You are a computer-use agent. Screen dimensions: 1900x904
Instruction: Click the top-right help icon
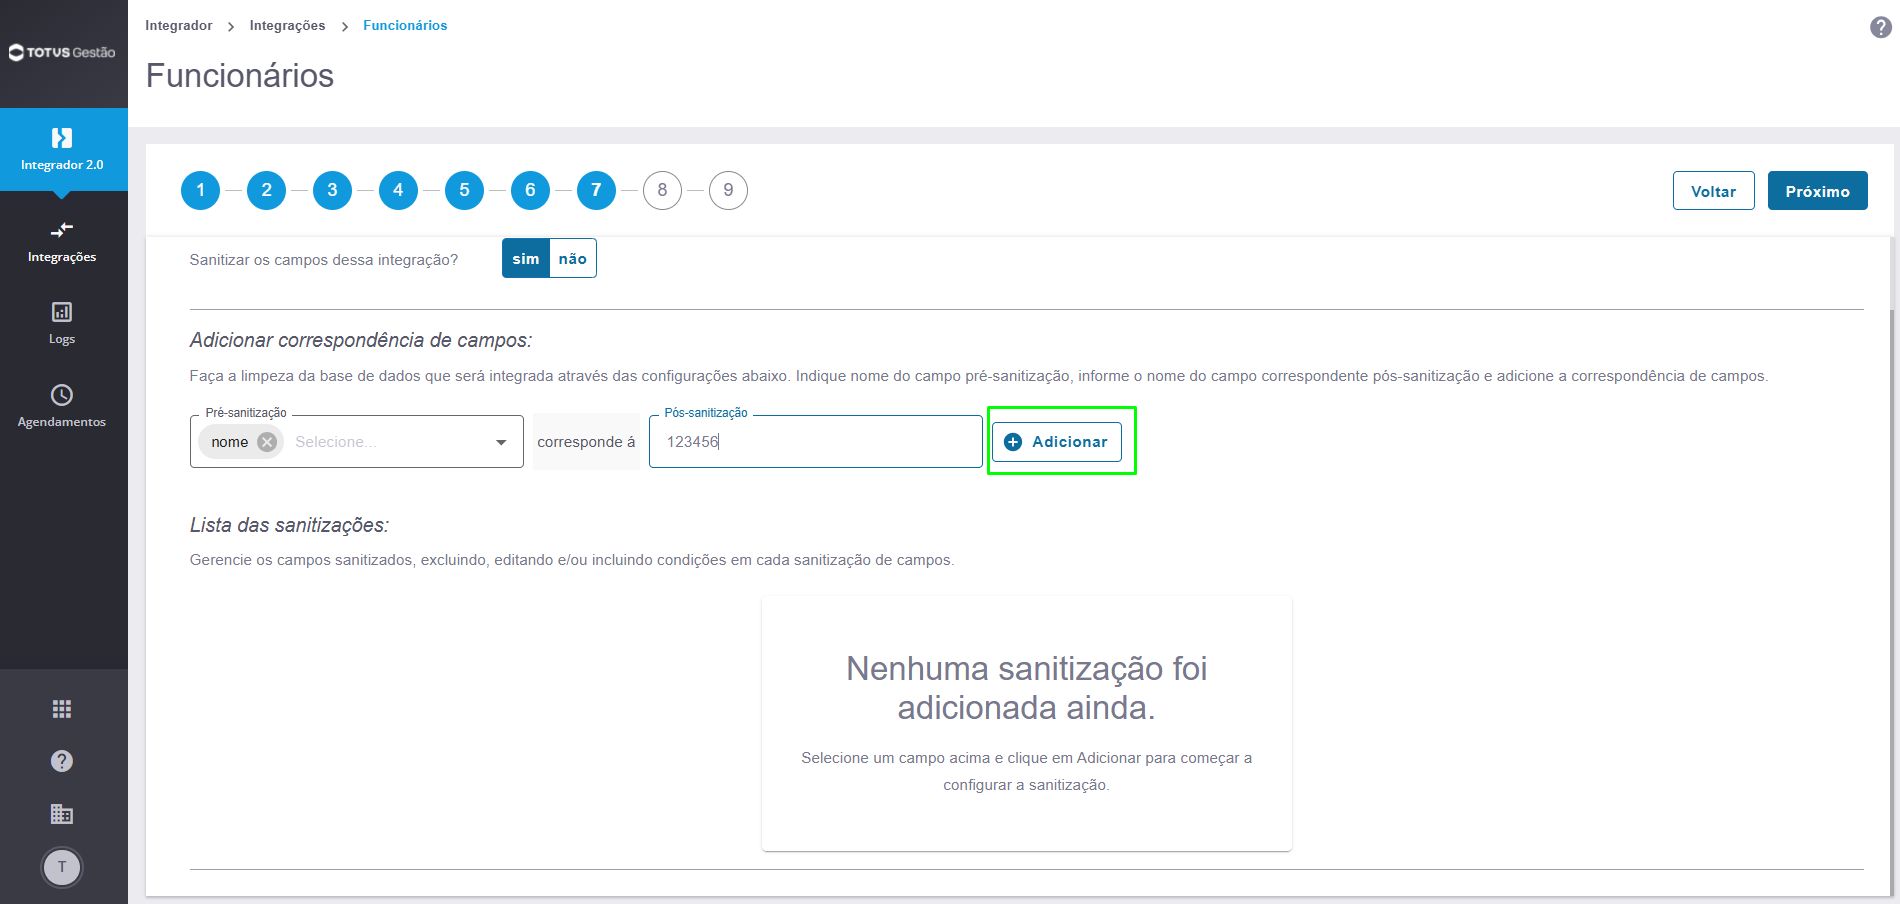[x=1880, y=27]
